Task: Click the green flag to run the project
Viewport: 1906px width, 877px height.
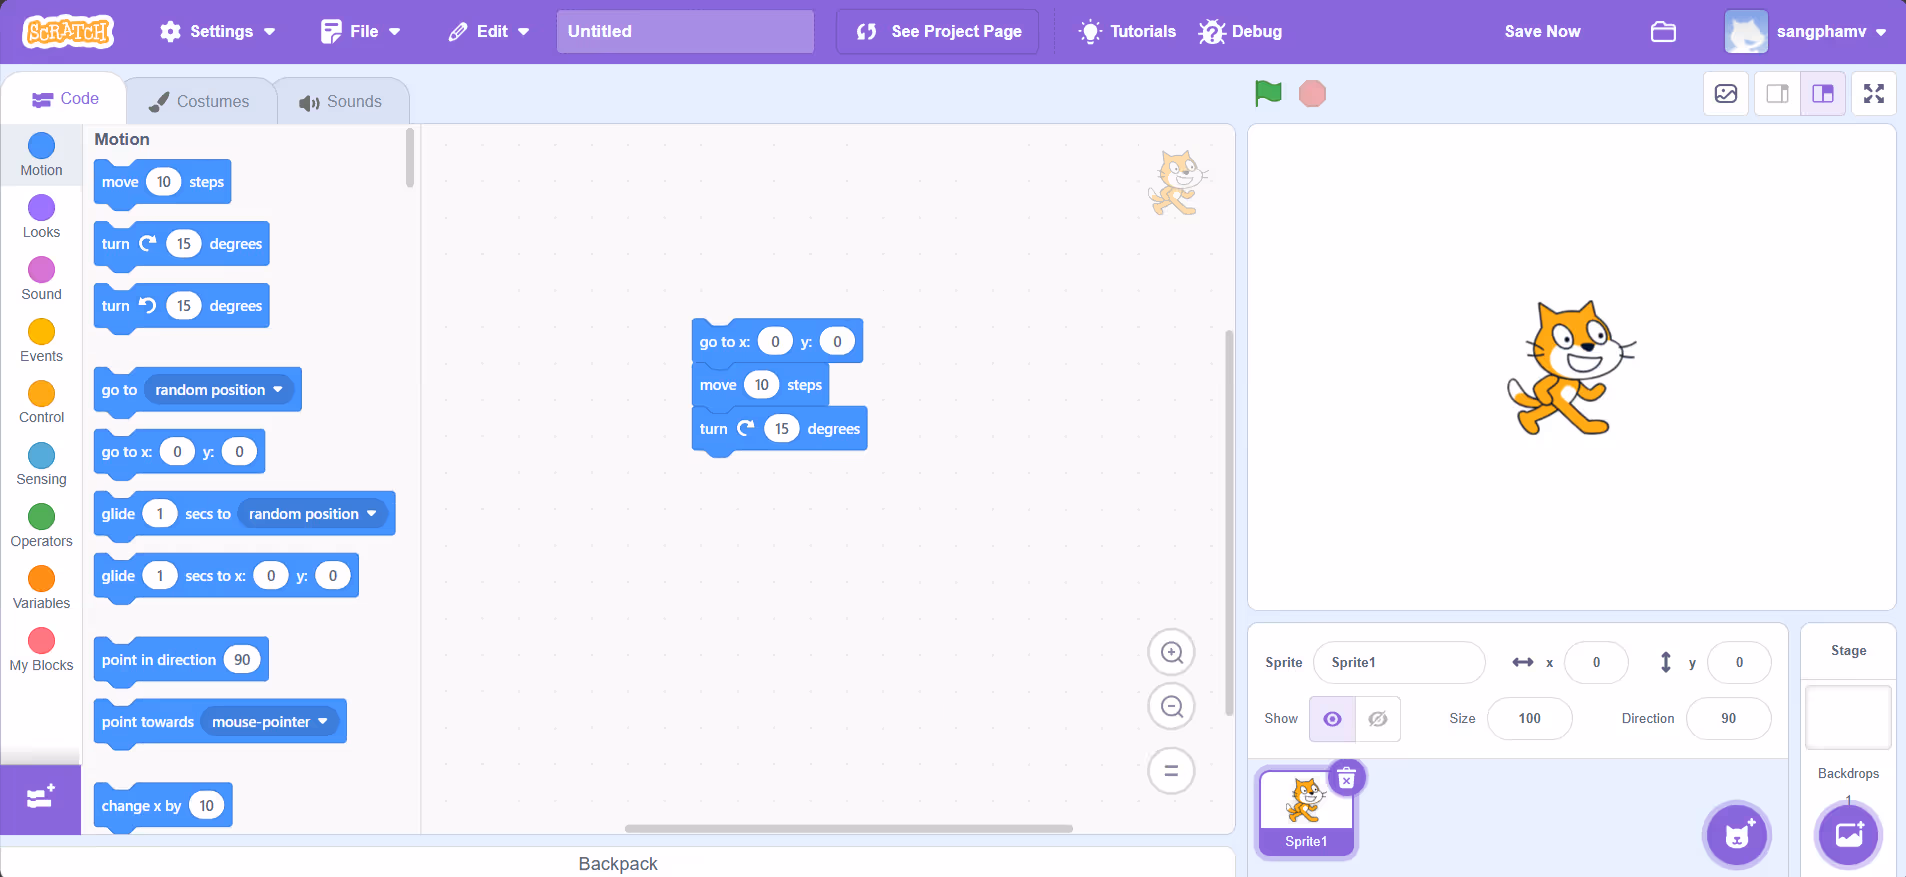Action: [1268, 93]
